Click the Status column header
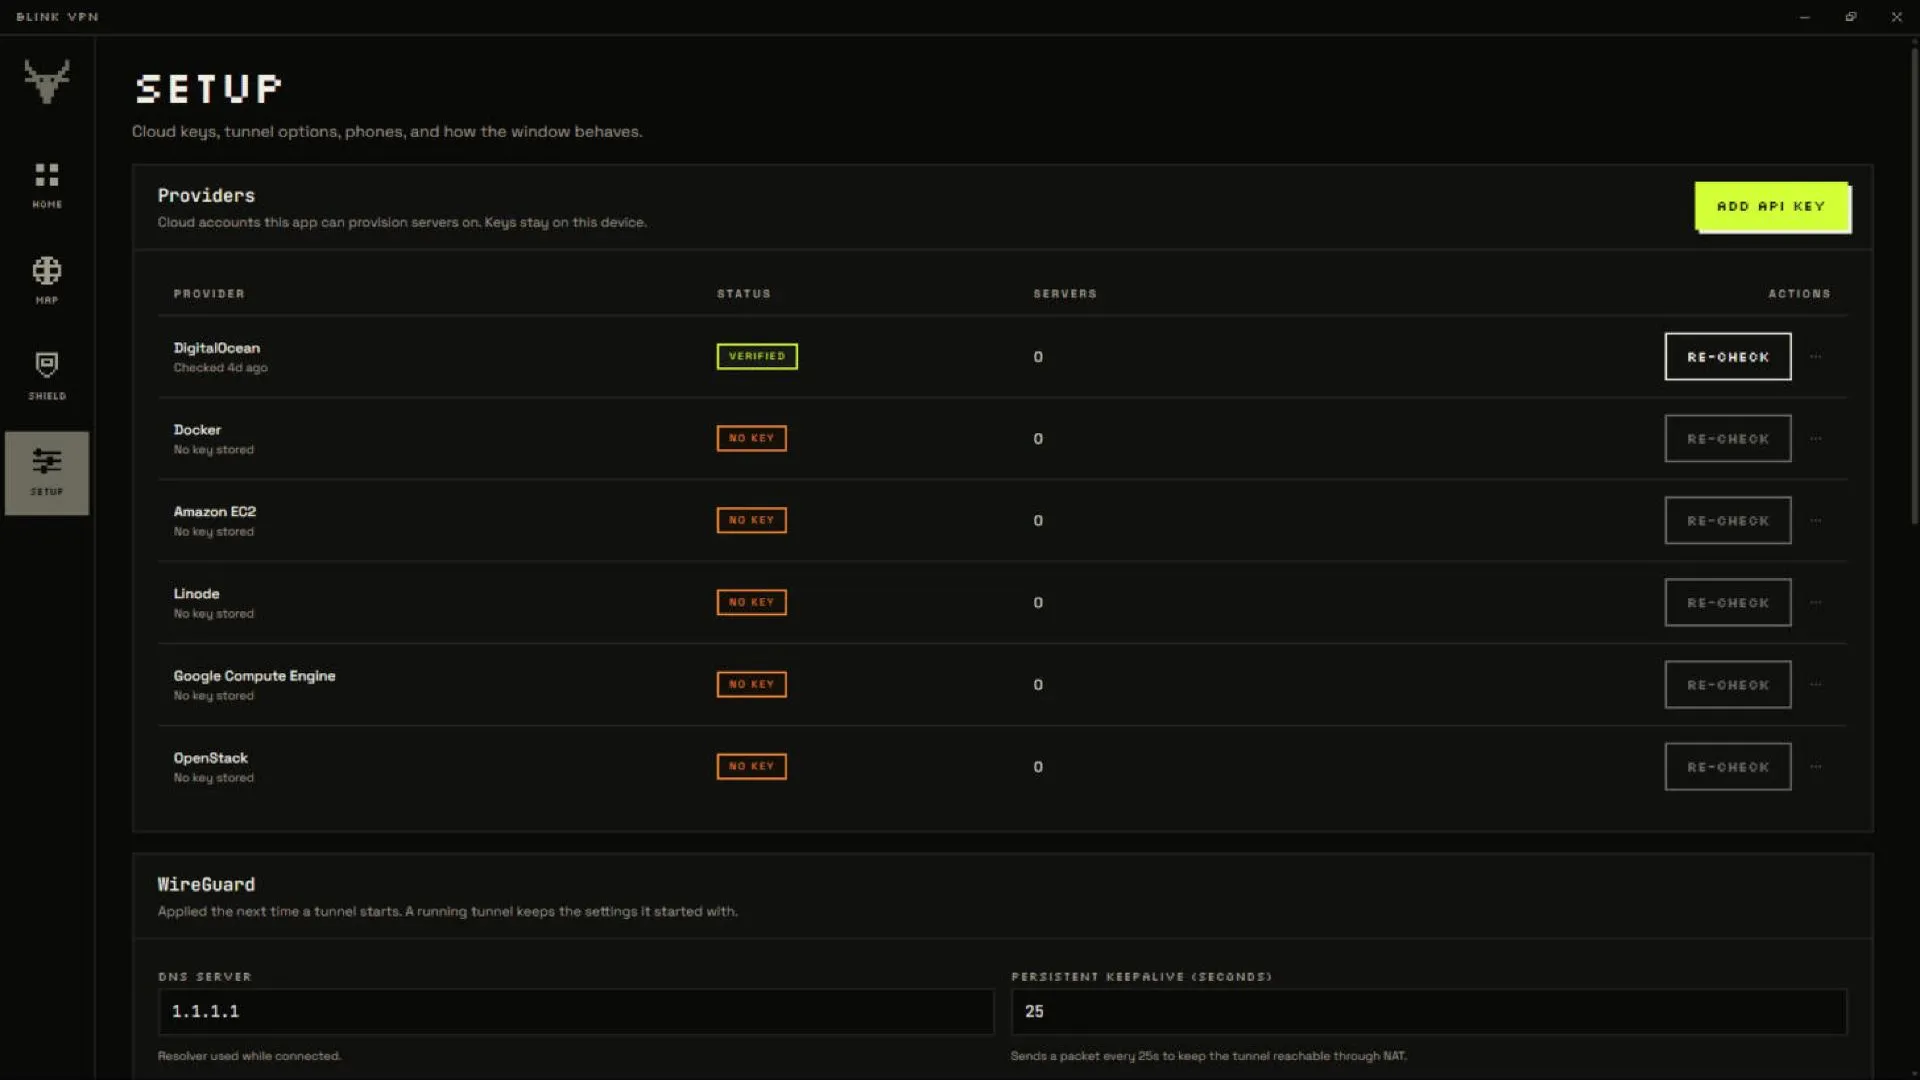1920x1080 pixels. pyautogui.click(x=744, y=294)
